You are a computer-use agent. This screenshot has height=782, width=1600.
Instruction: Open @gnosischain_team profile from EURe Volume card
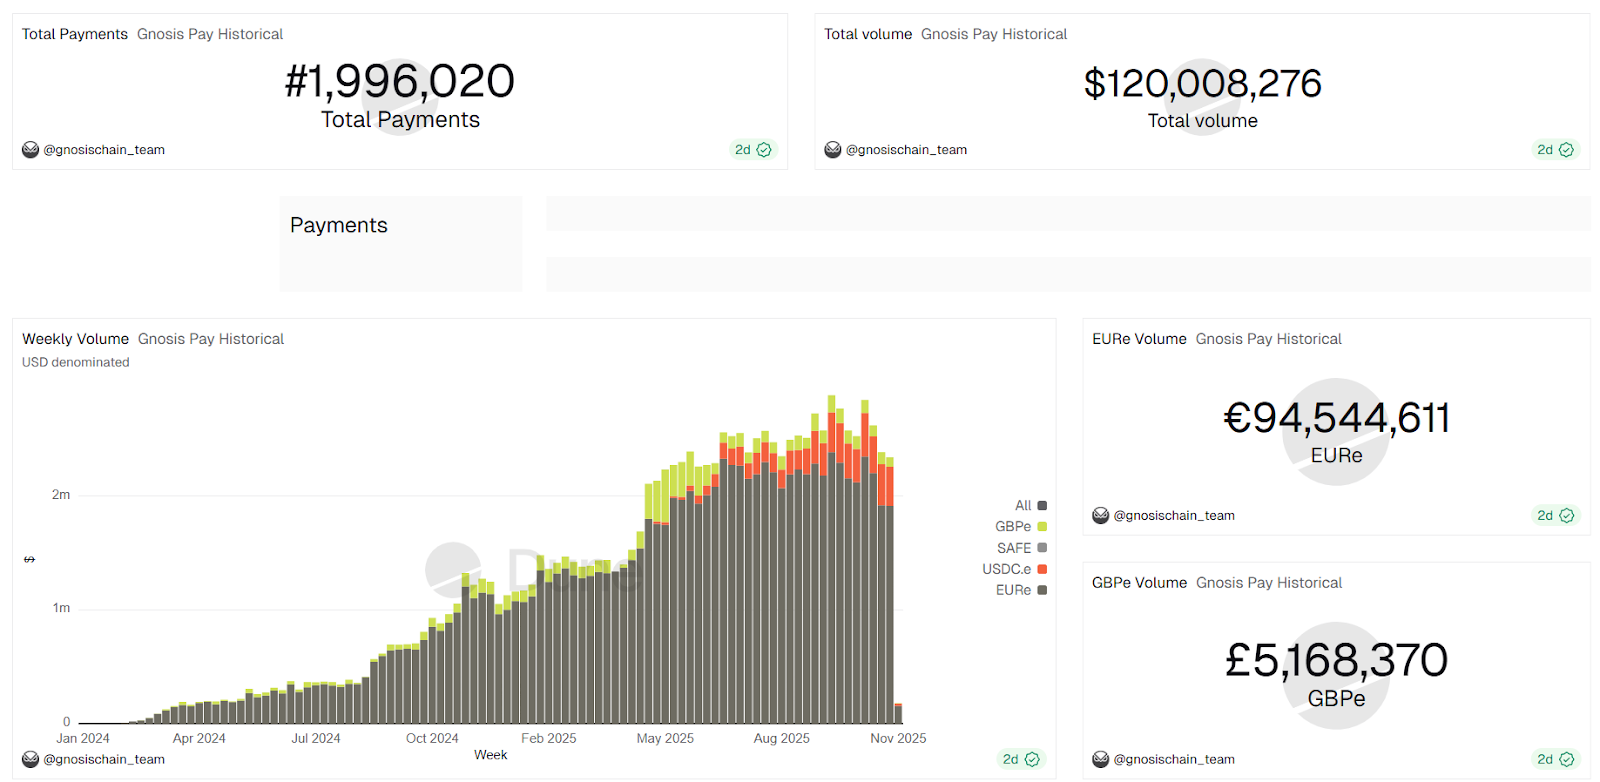(x=1174, y=515)
